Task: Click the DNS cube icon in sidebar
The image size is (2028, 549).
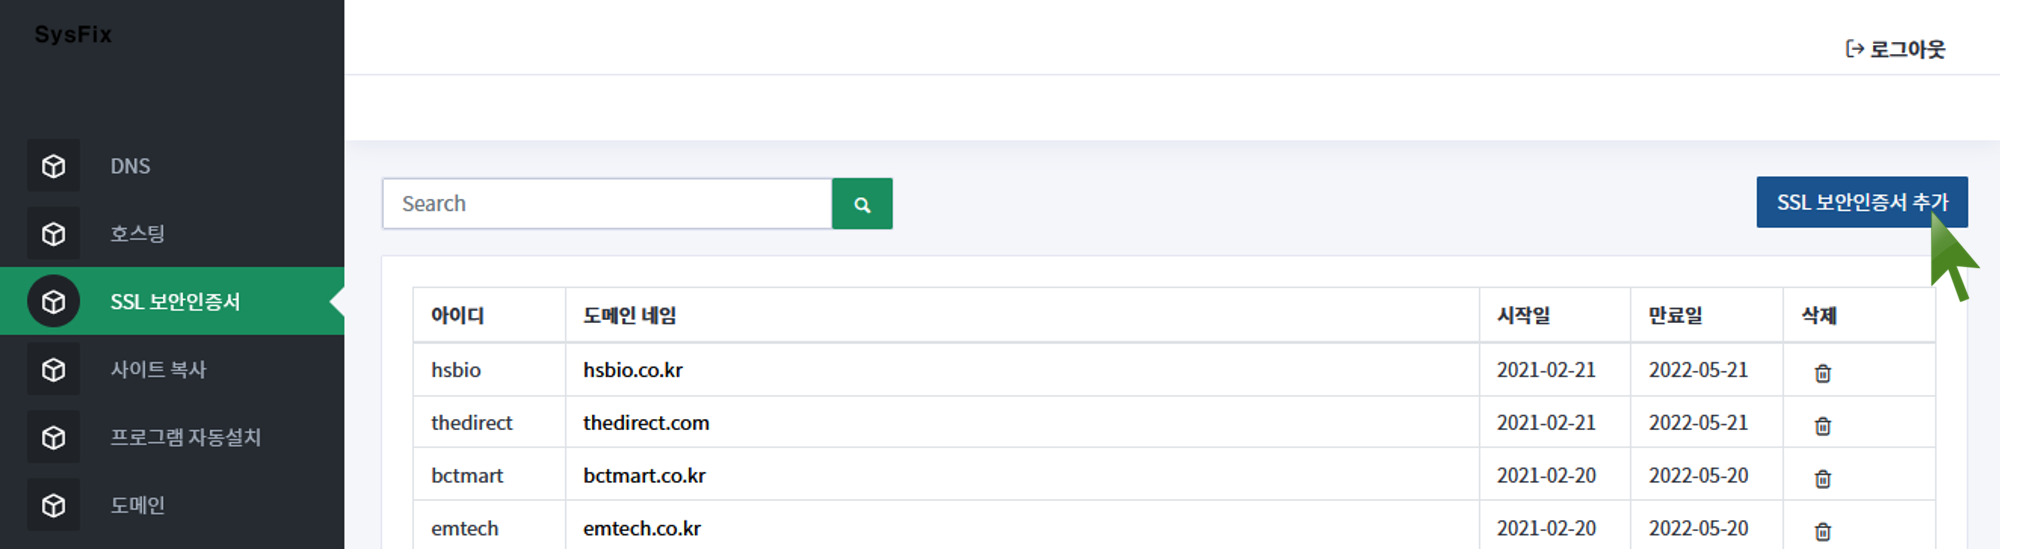Action: coord(54,166)
